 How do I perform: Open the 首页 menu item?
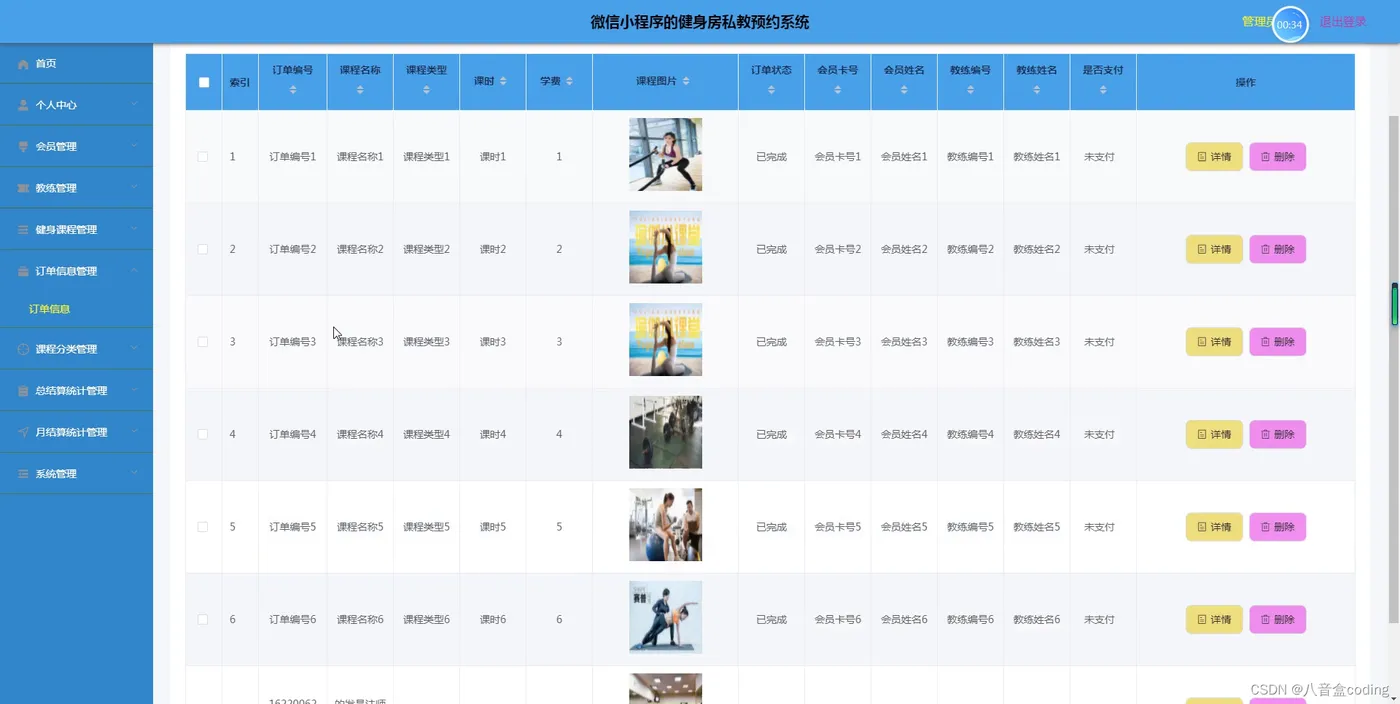point(76,64)
